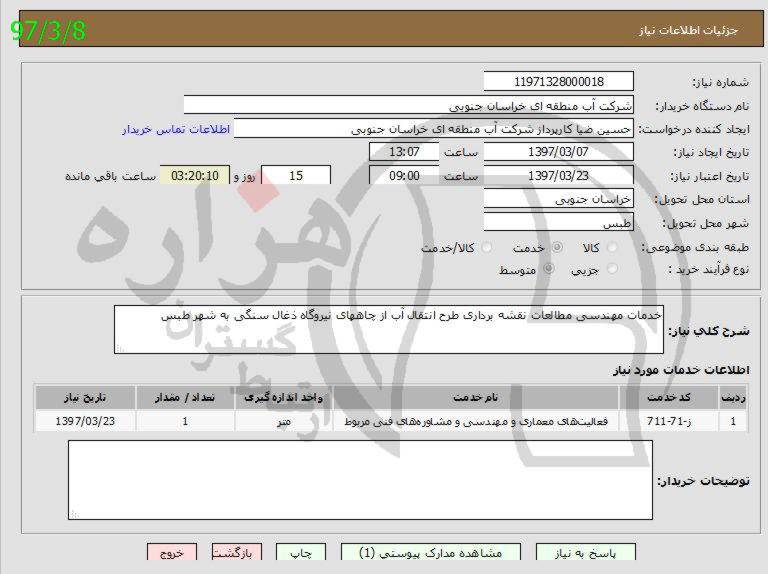Click the creation date field 1397/03/07

[x=558, y=152]
